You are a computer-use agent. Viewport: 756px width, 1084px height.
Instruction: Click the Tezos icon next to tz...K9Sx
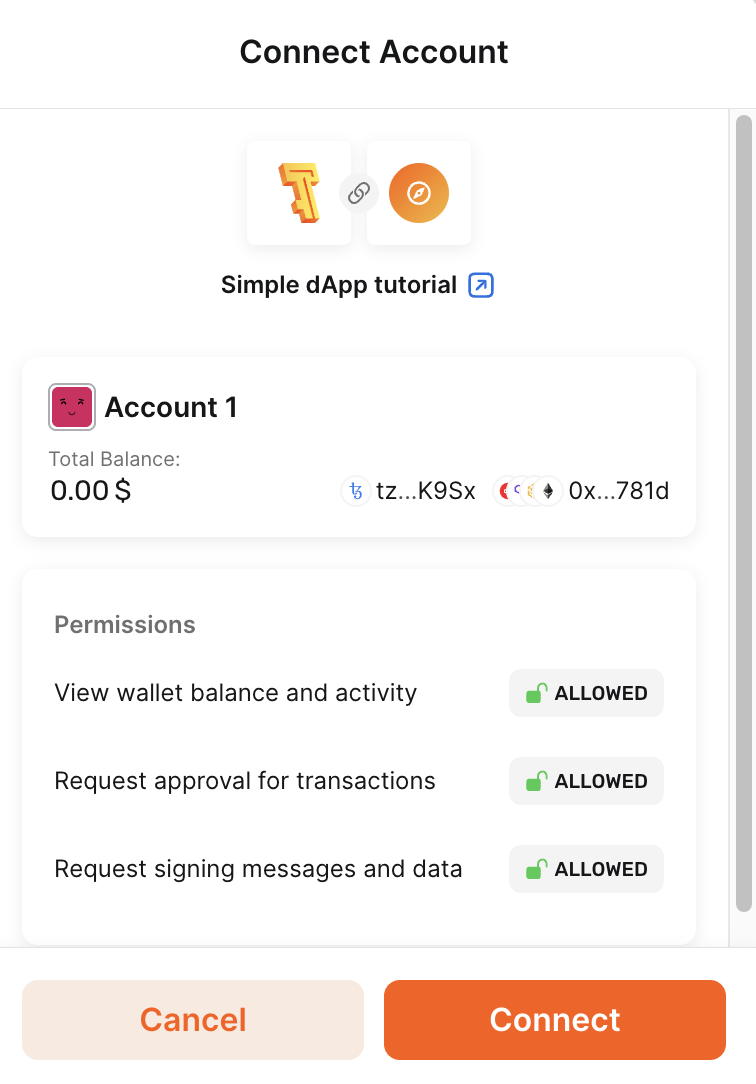tap(356, 491)
